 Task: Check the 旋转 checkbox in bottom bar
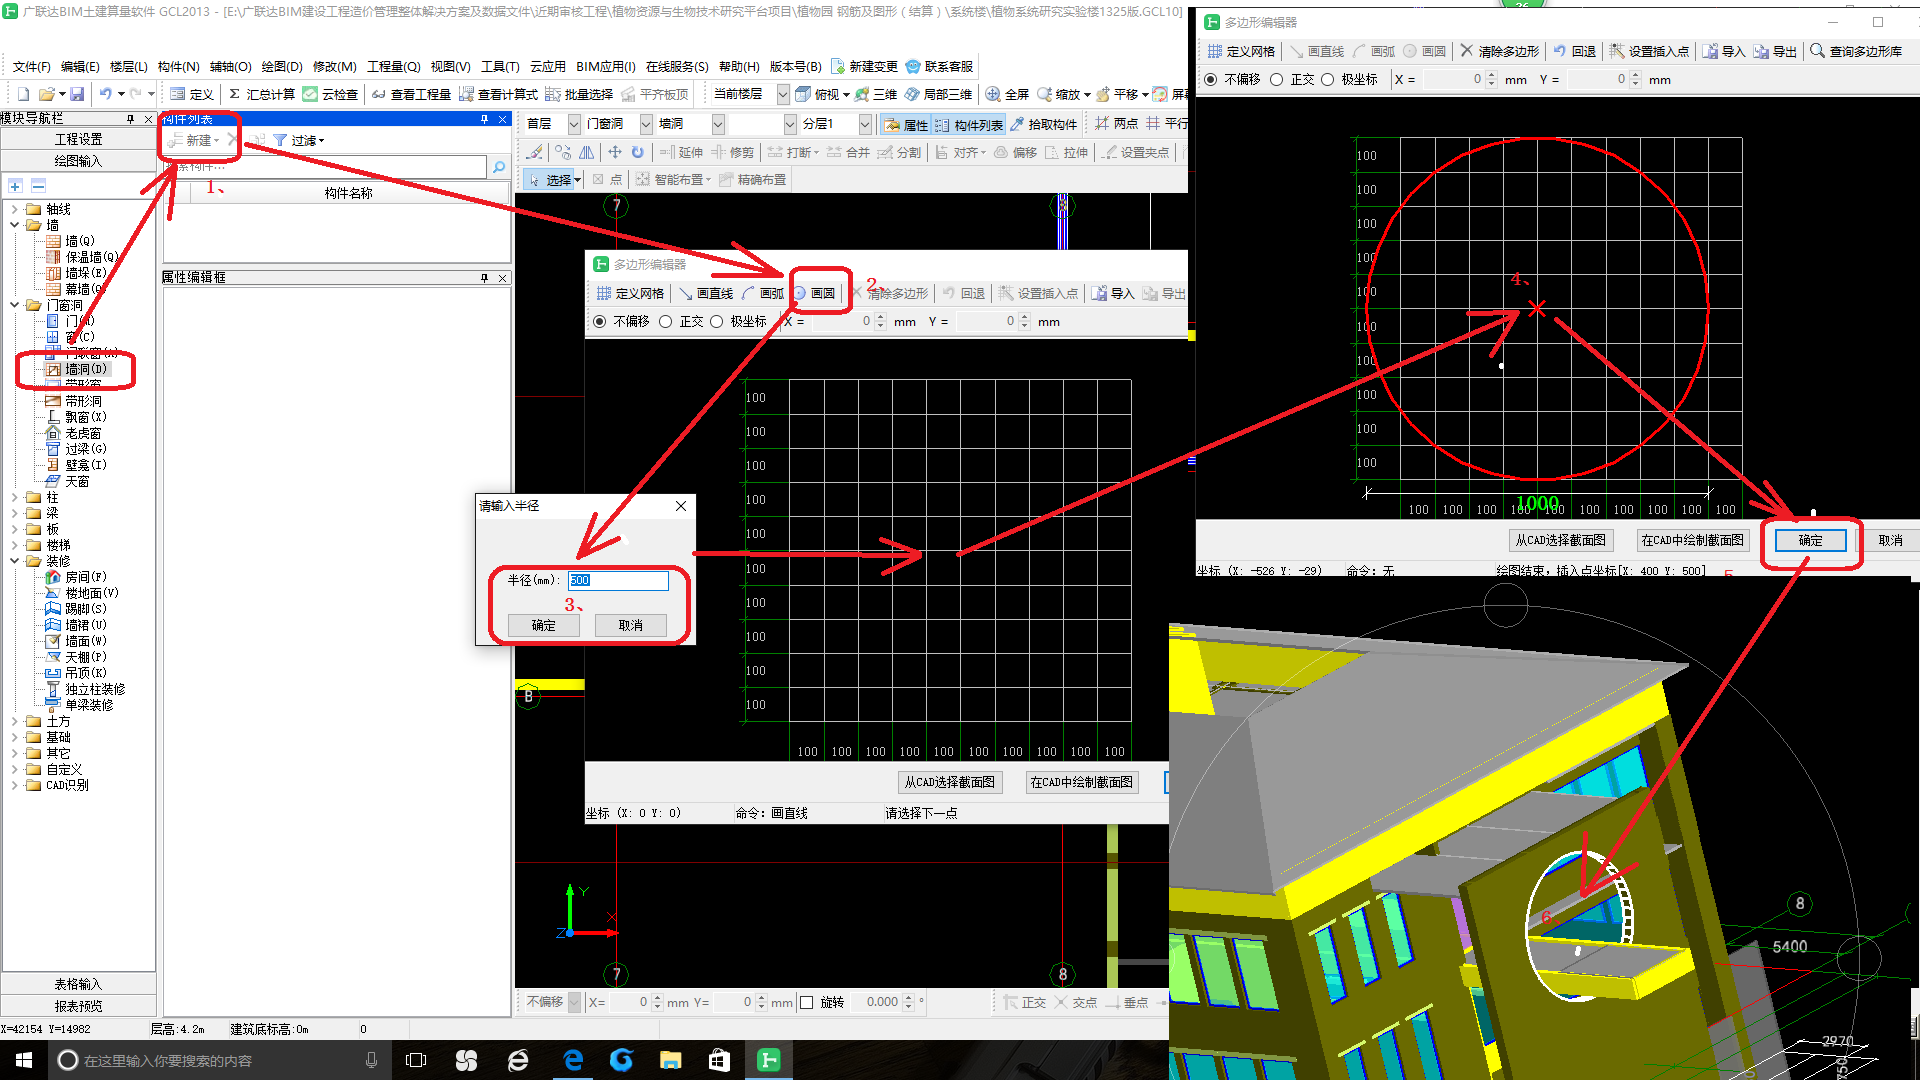[x=807, y=1002]
